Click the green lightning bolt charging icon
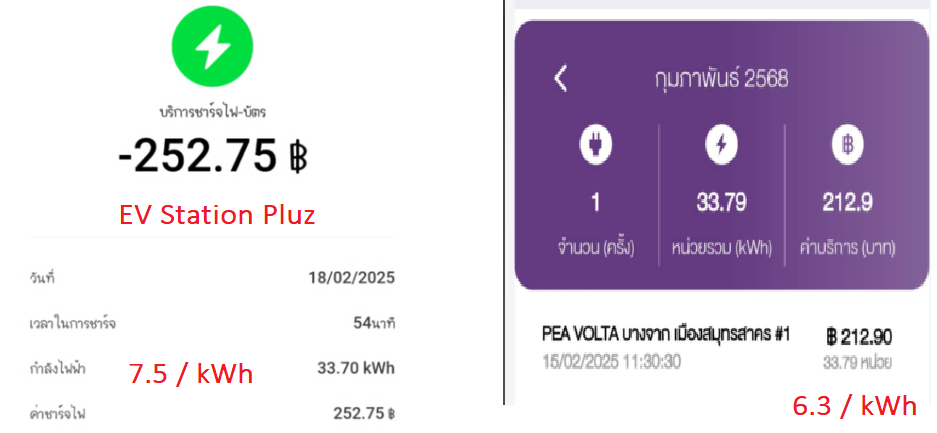 click(x=212, y=46)
